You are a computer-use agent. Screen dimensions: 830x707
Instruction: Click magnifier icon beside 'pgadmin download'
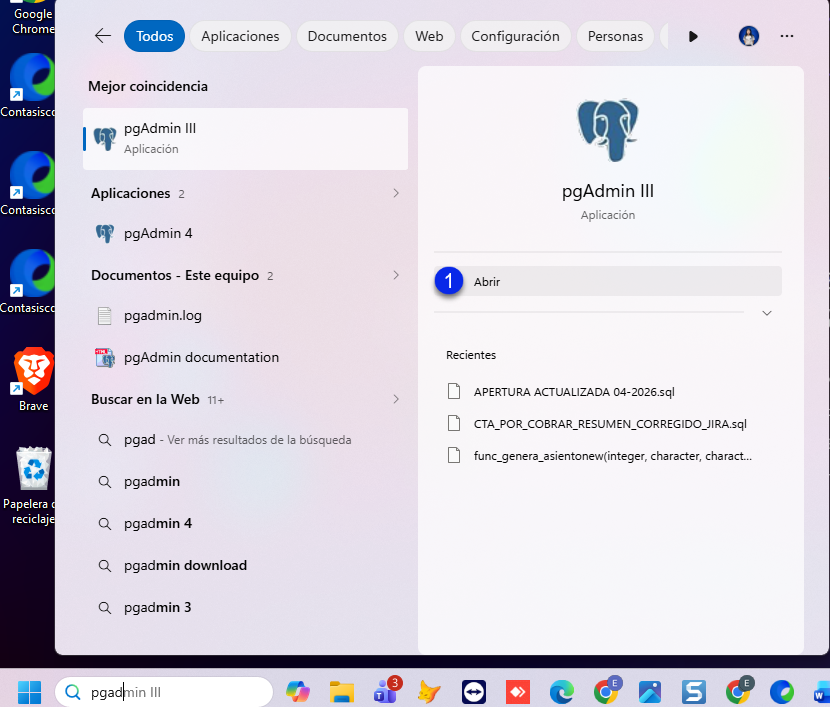[105, 566]
